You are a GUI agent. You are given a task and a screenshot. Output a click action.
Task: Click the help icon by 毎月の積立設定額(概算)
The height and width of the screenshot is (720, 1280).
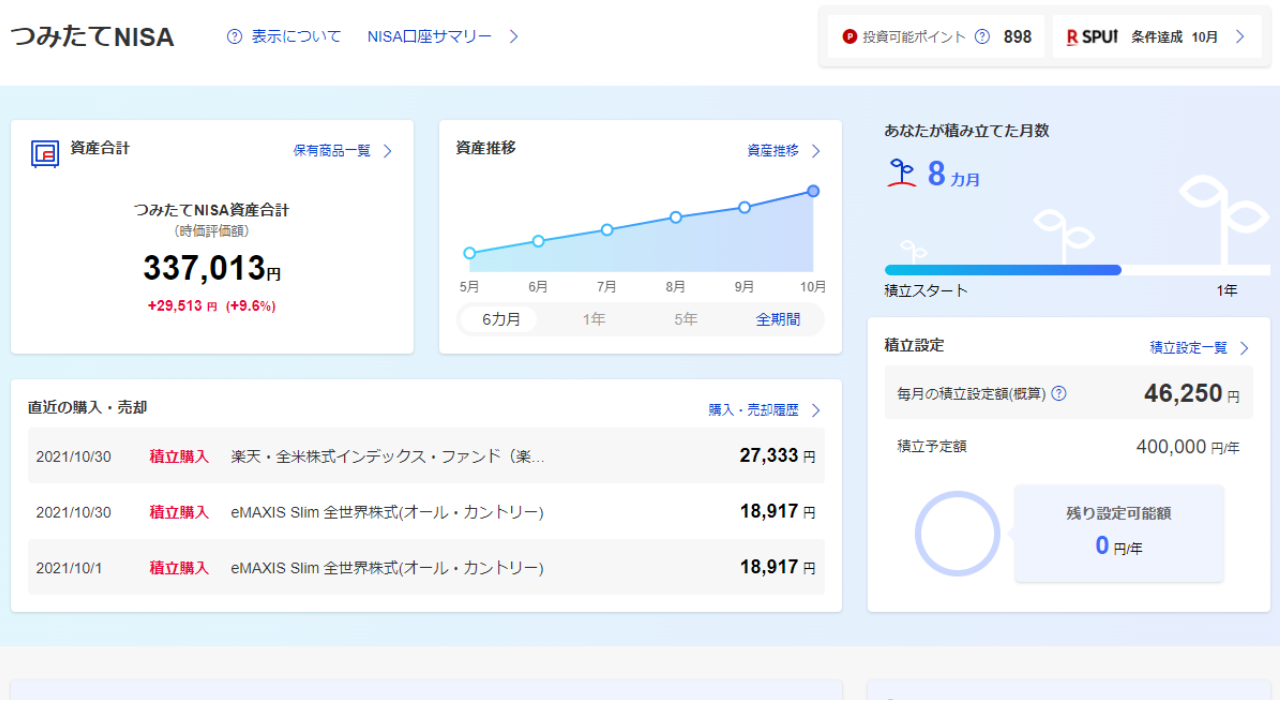1059,394
